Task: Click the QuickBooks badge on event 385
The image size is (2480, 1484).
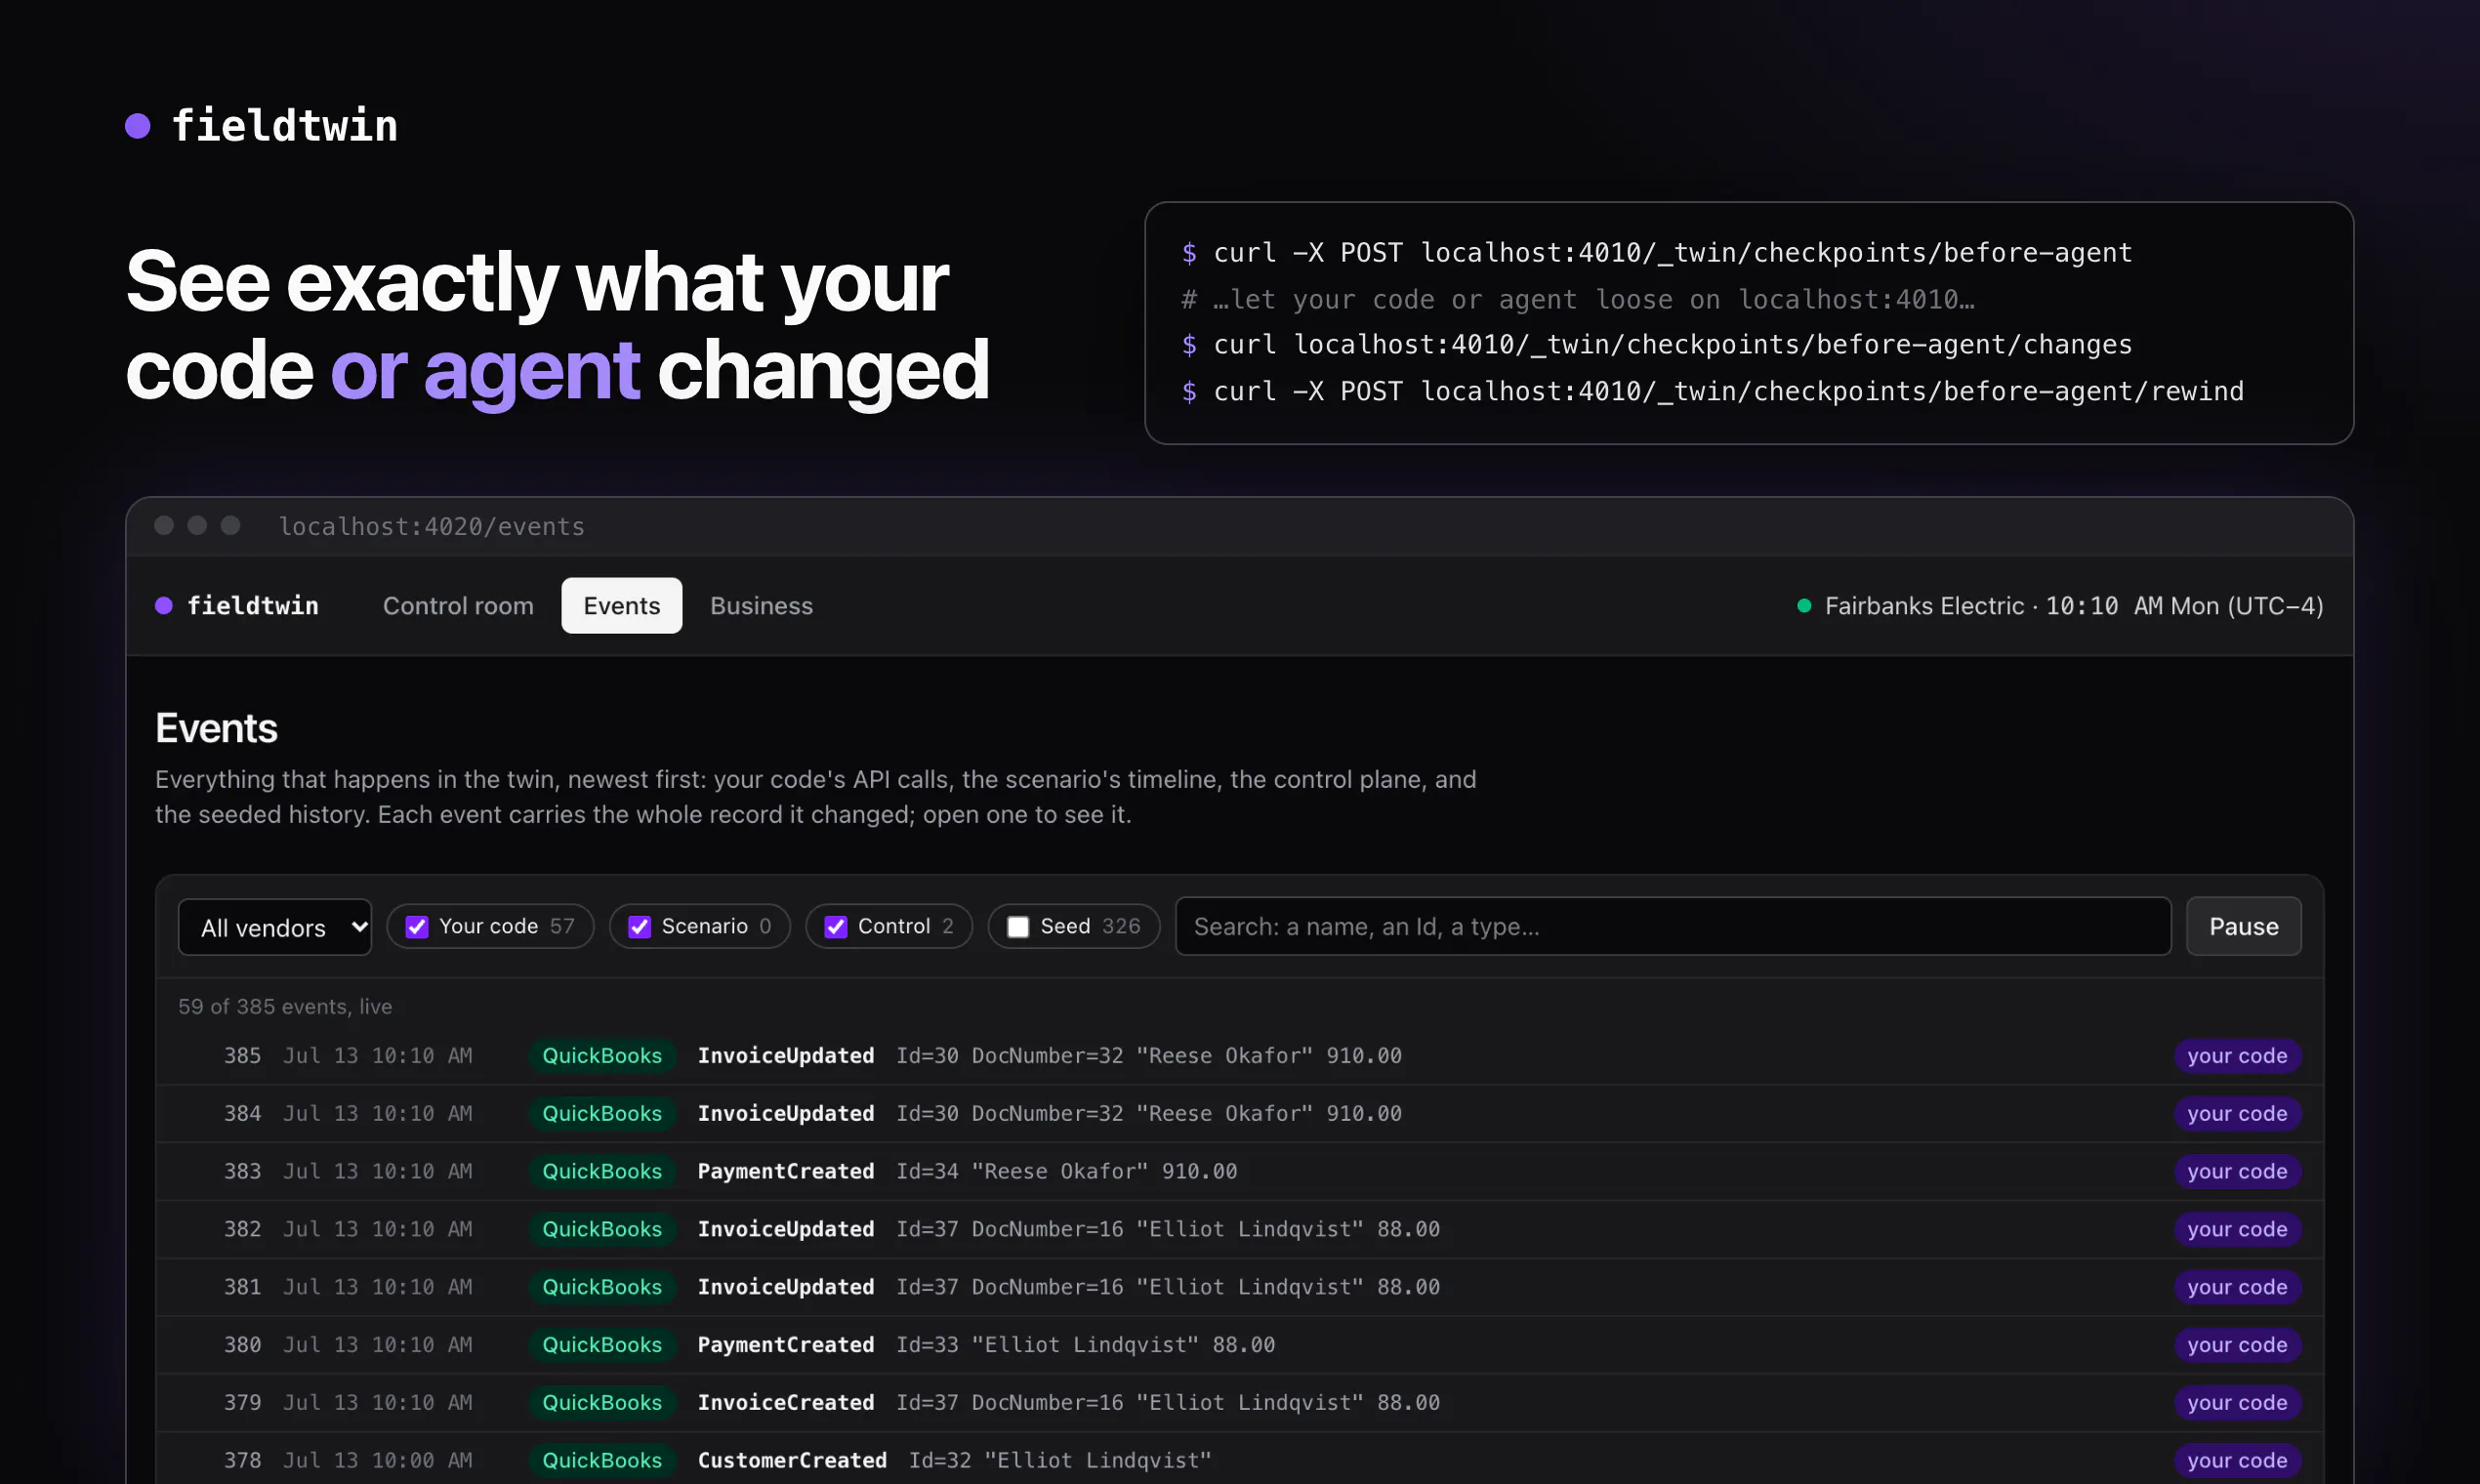Action: click(602, 1056)
